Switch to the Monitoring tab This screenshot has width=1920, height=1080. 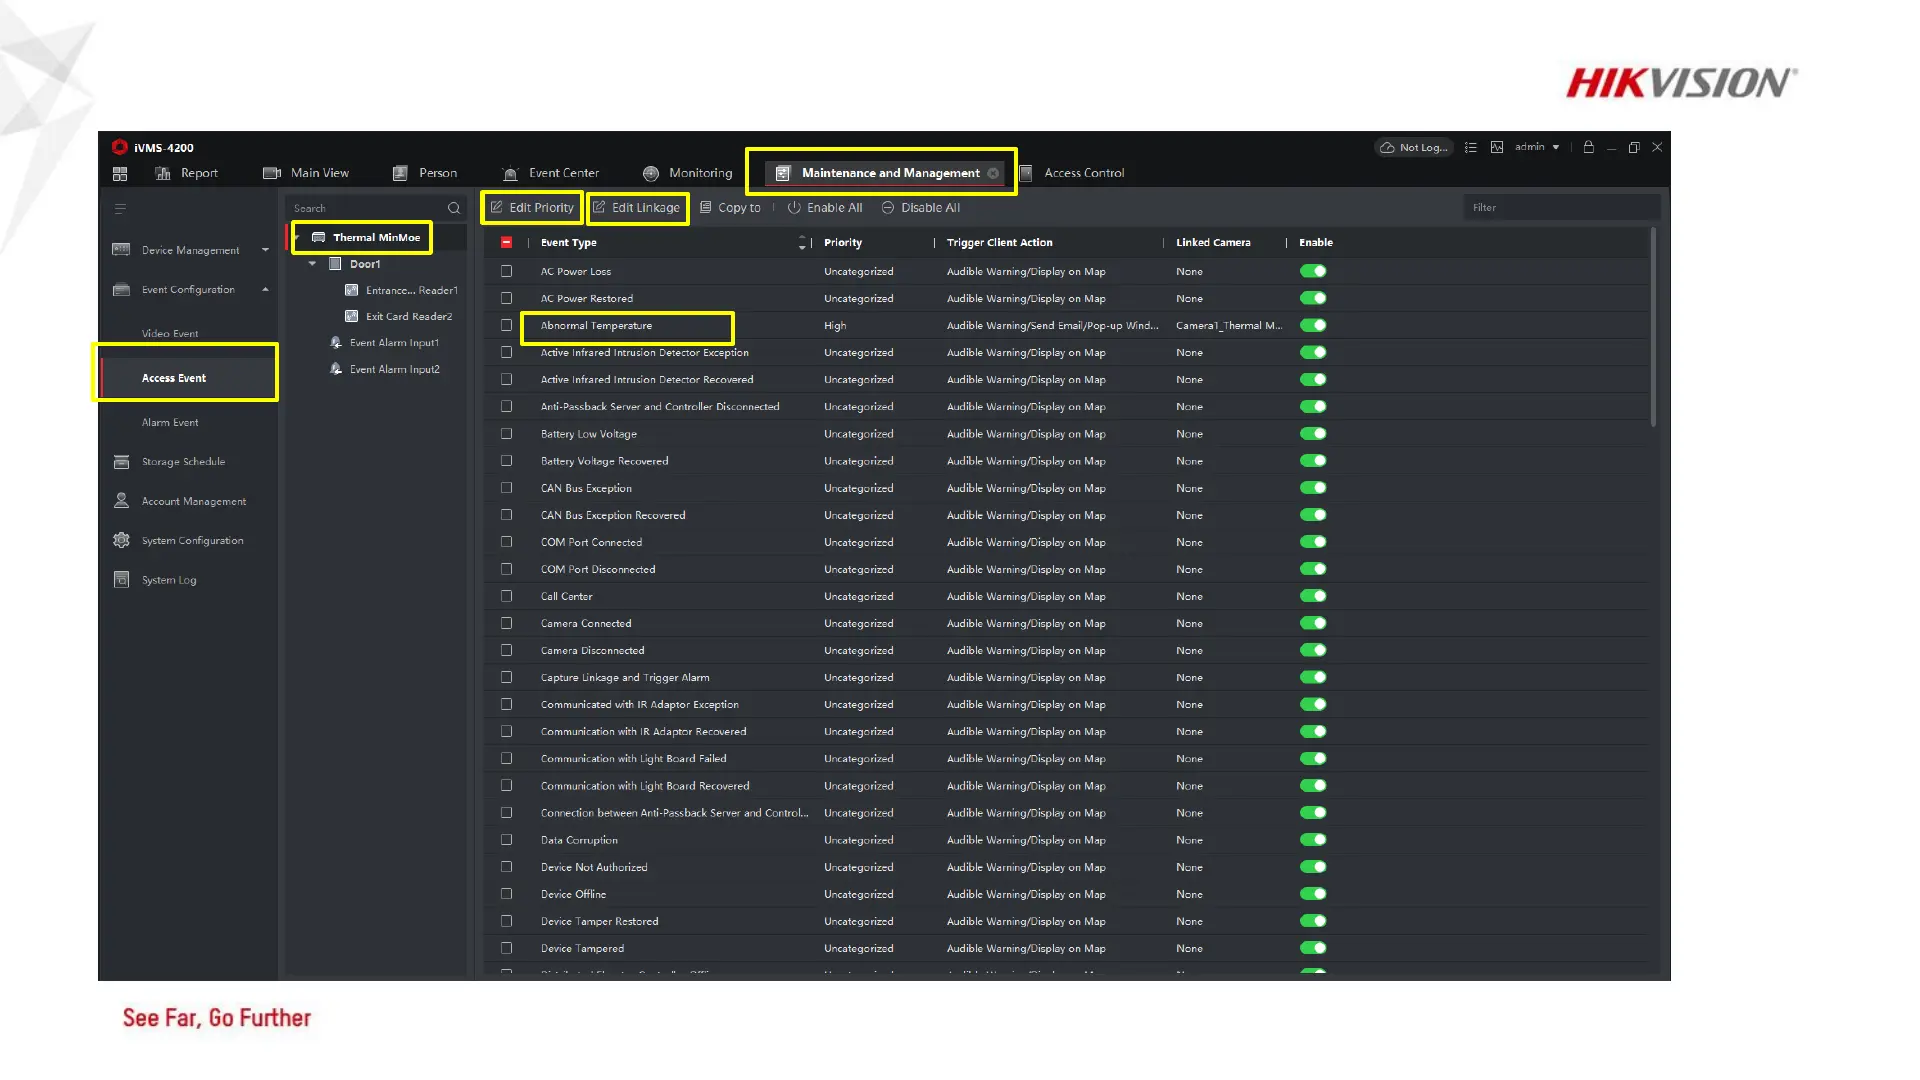point(688,173)
